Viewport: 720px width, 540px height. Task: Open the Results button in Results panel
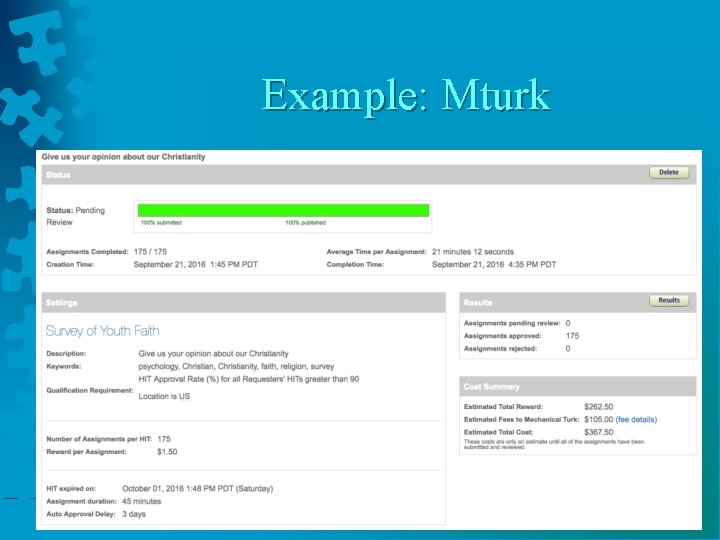[x=669, y=300]
